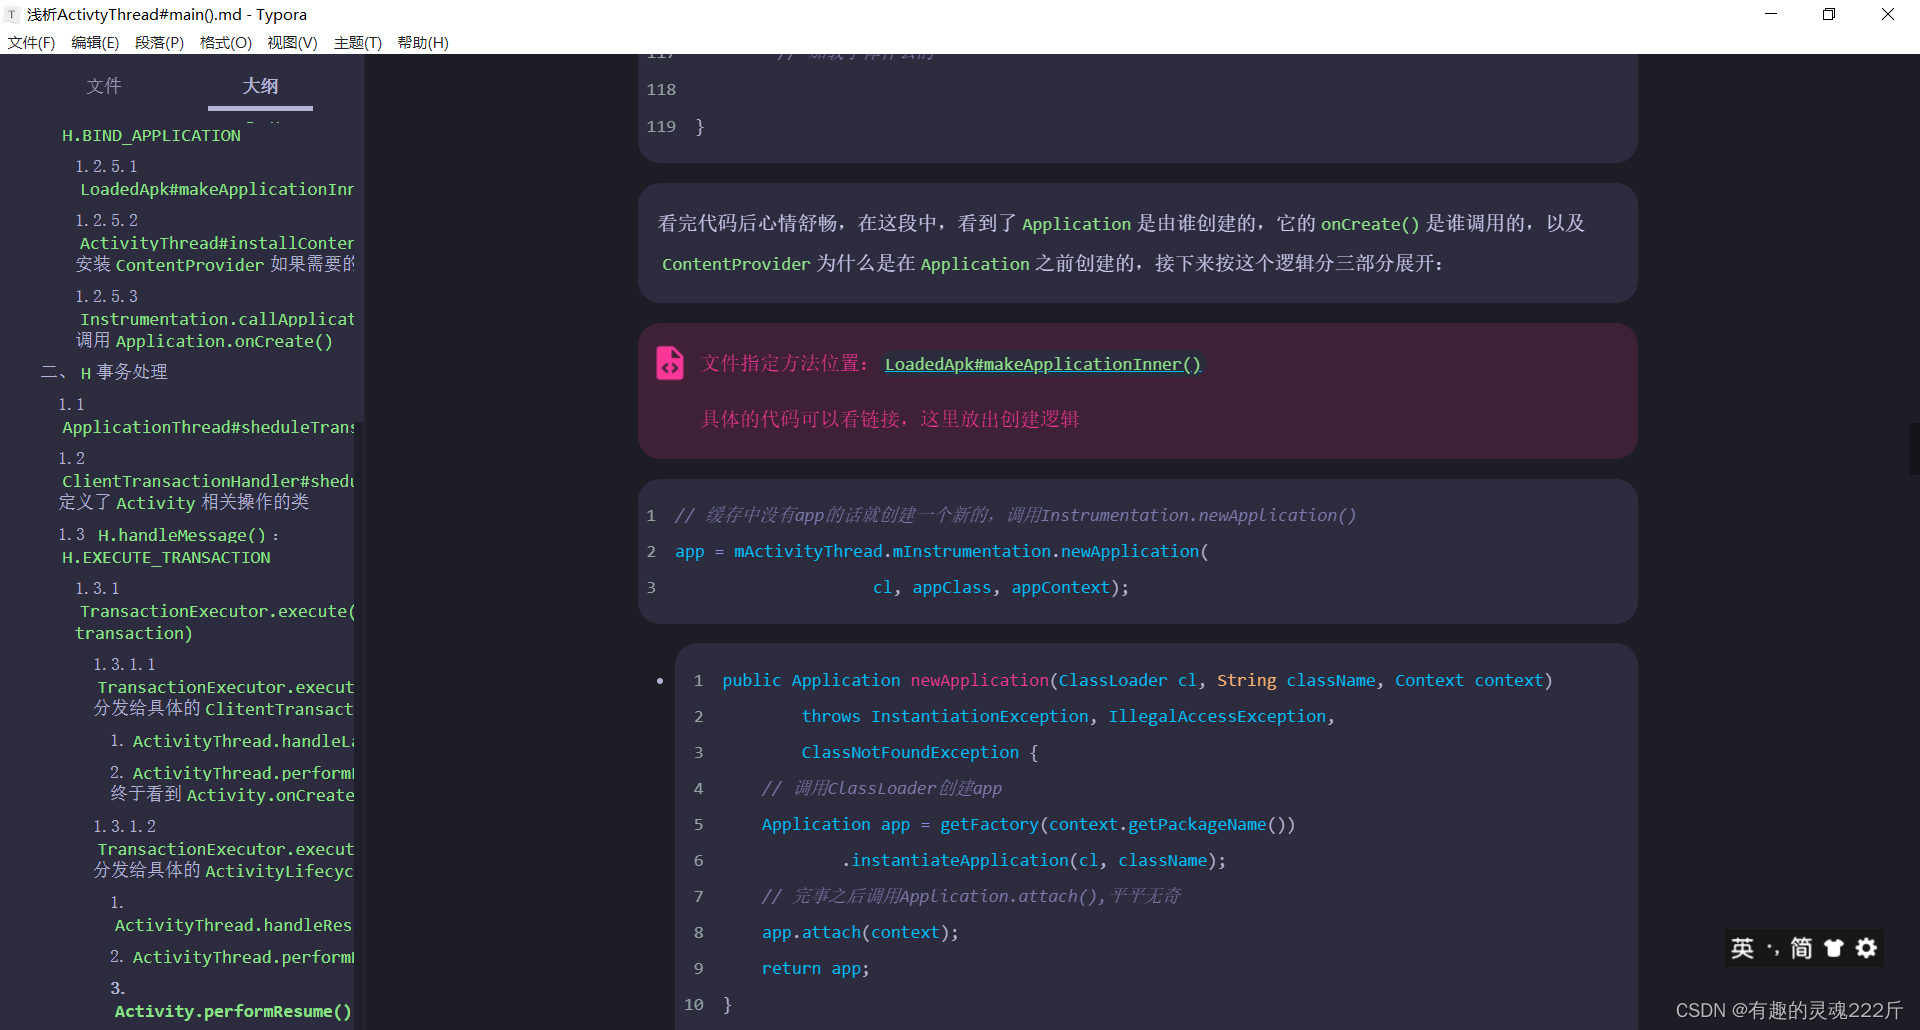Select outline item Activity.performResume()
Viewport: 1920px width, 1030px height.
[232, 1011]
